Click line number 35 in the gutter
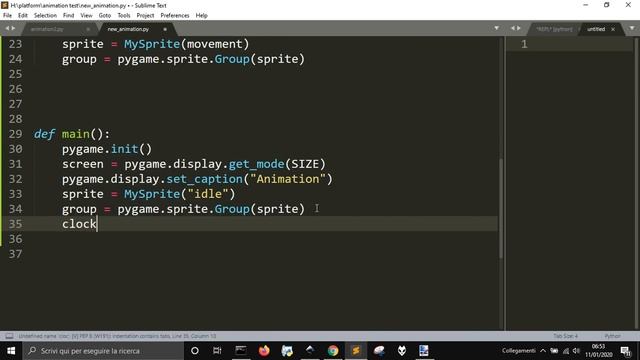The width and height of the screenshot is (640, 360). (16, 224)
